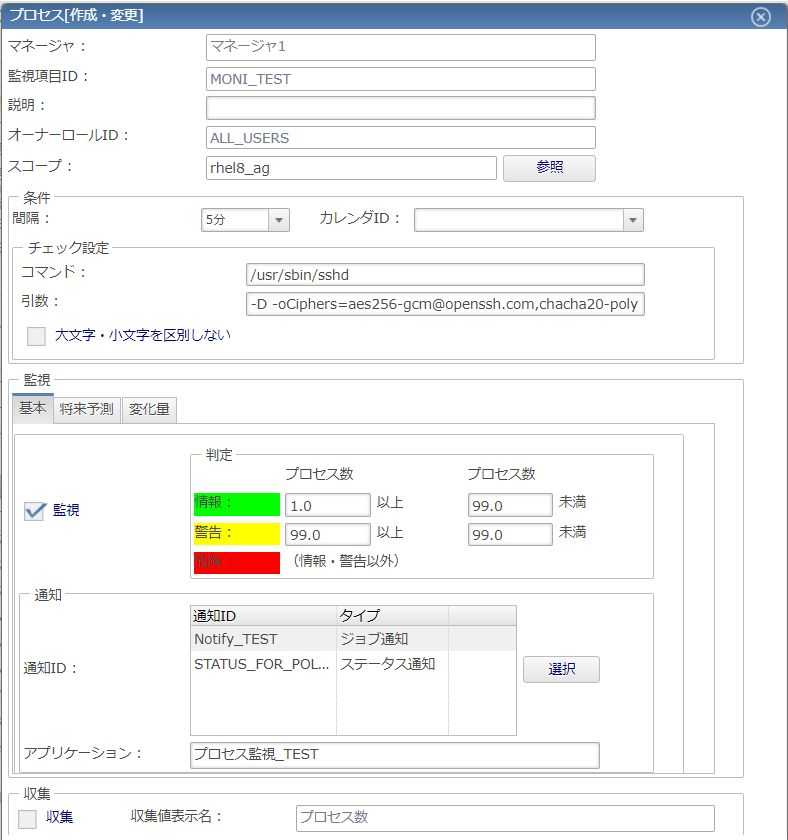This screenshot has height=840, width=788.
Task: Close the プロセス[作成・変更] dialog
Action: 761,17
